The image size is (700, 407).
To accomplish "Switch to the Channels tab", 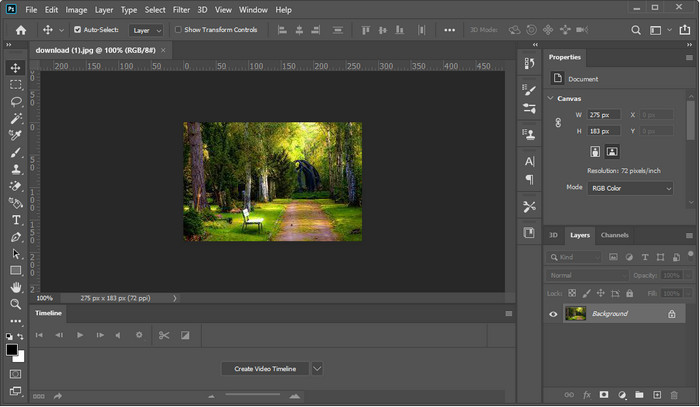I will (614, 235).
